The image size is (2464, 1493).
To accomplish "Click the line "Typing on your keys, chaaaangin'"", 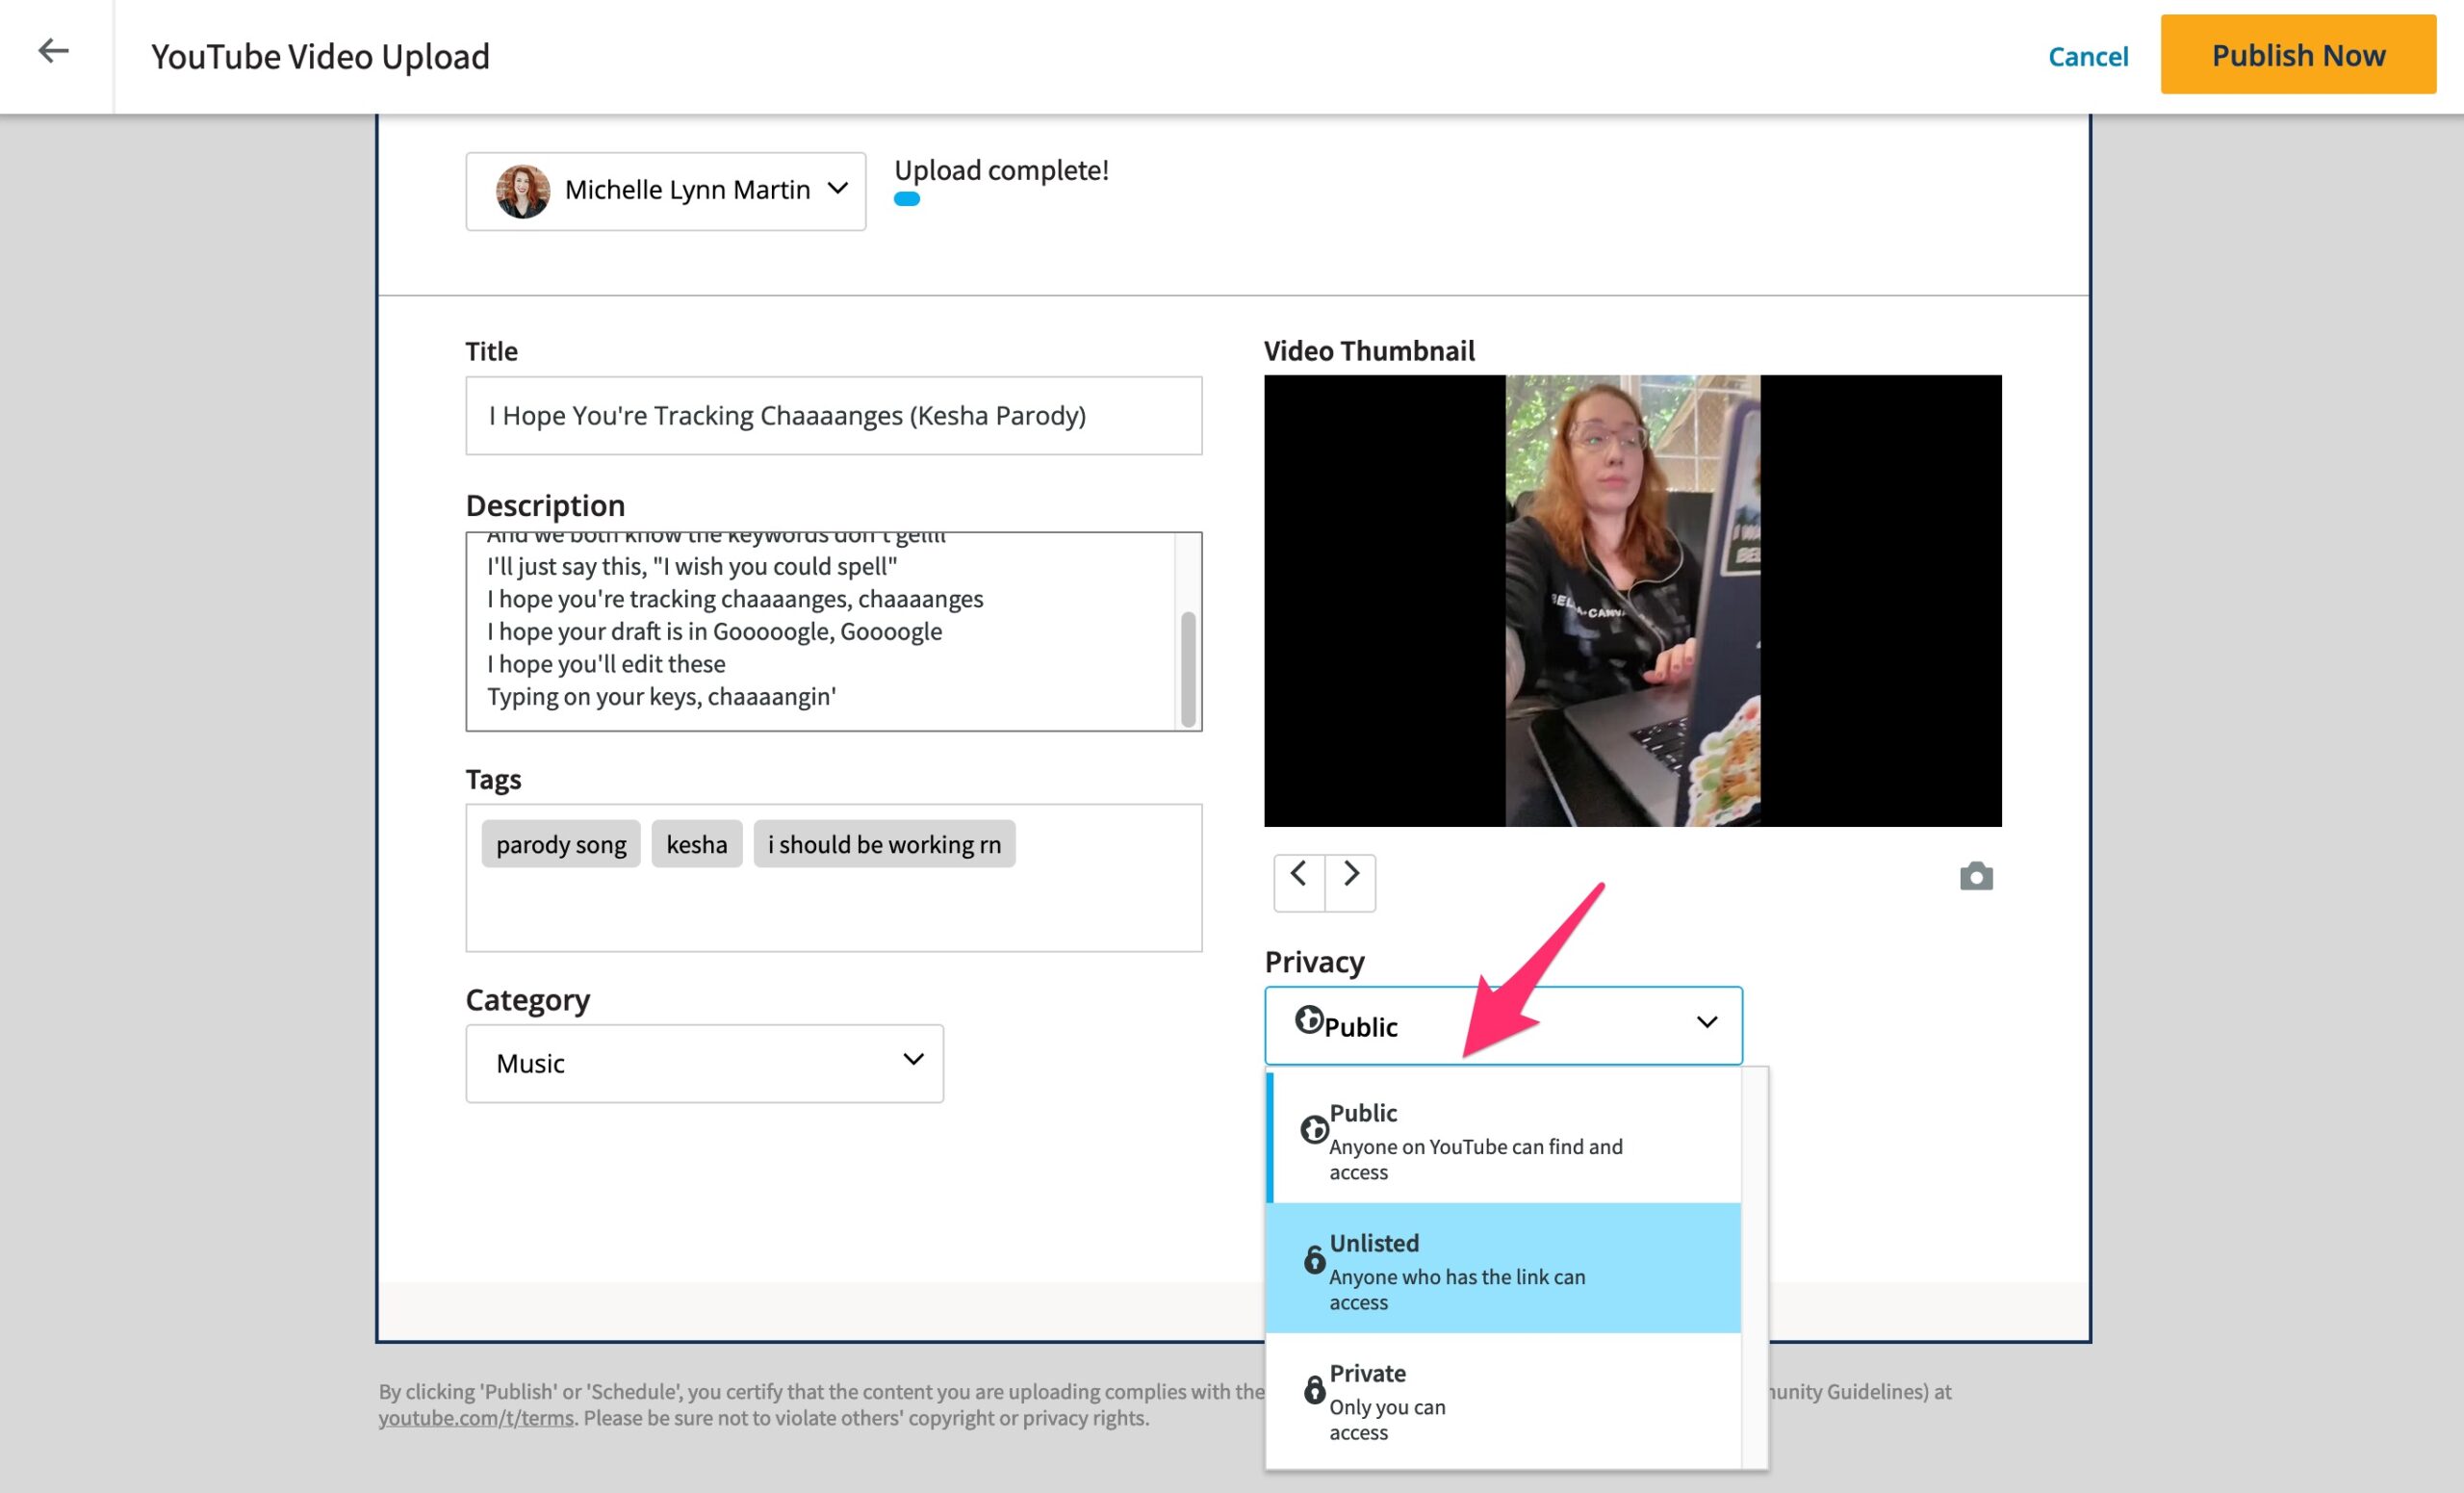I will (x=661, y=696).
